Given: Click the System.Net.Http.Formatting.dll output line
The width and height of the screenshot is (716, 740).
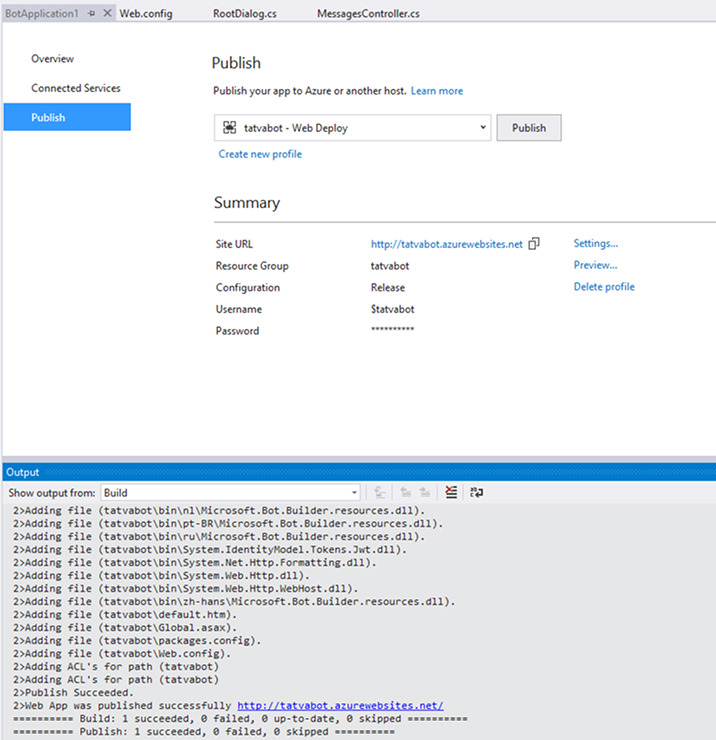Looking at the screenshot, I should click(194, 563).
